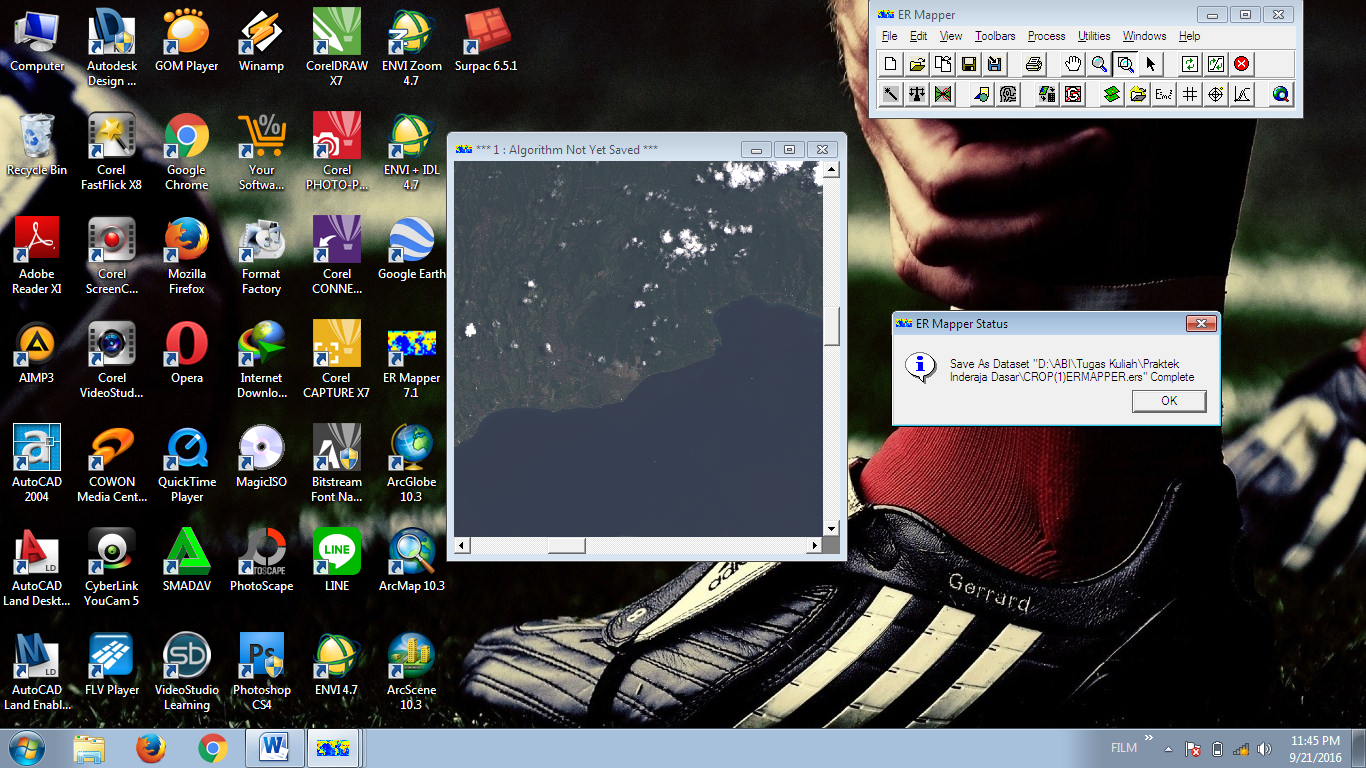Click the Copy window icon in ER Mapper toolbar
Image resolution: width=1366 pixels, height=768 pixels.
pos(942,64)
